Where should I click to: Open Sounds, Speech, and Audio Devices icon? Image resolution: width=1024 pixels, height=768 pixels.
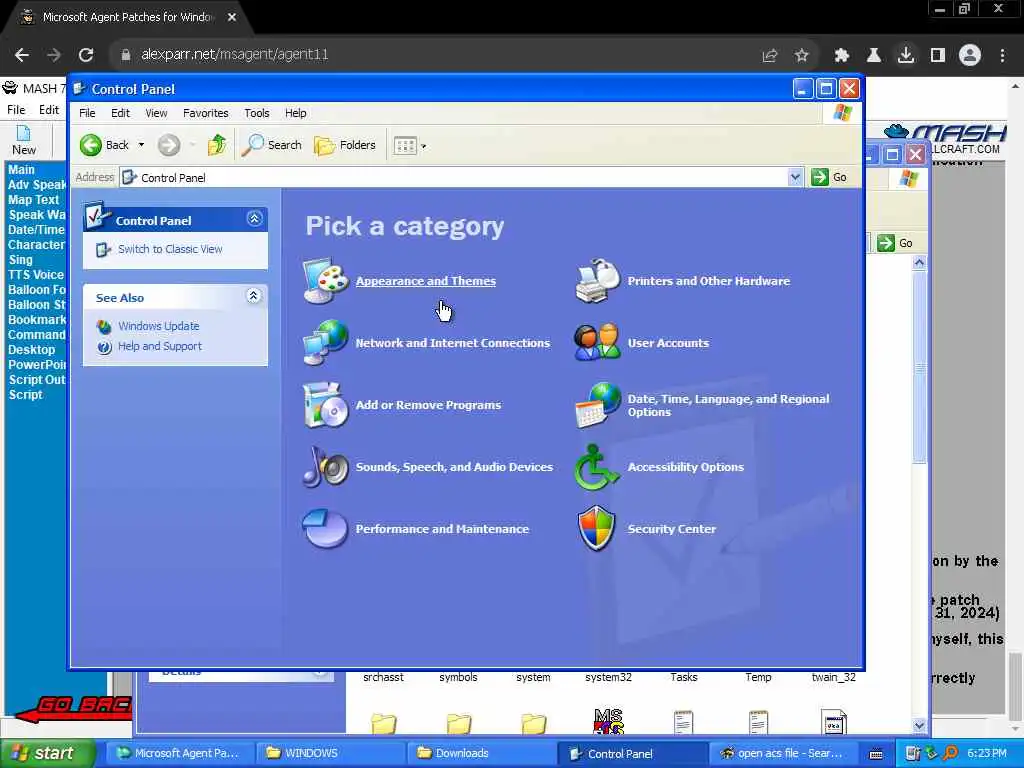click(325, 466)
